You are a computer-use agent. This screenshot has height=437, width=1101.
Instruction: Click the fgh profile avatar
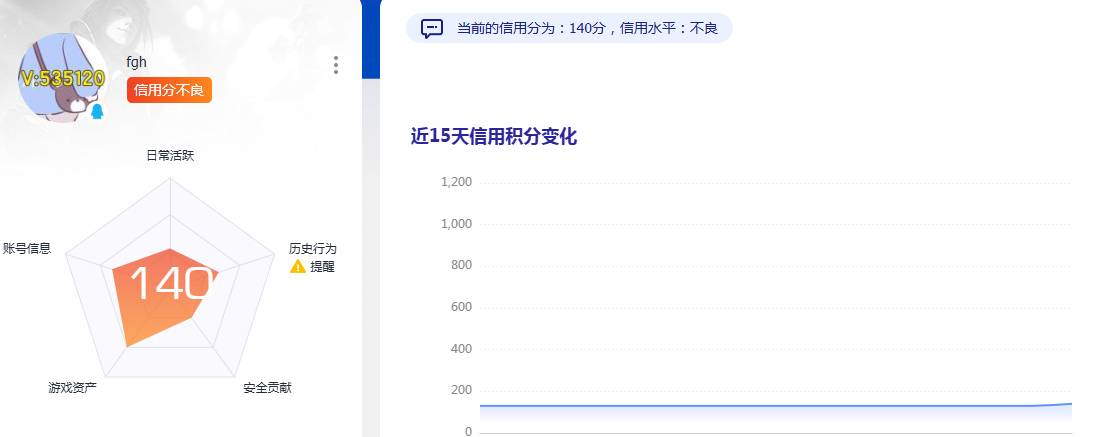(62, 77)
